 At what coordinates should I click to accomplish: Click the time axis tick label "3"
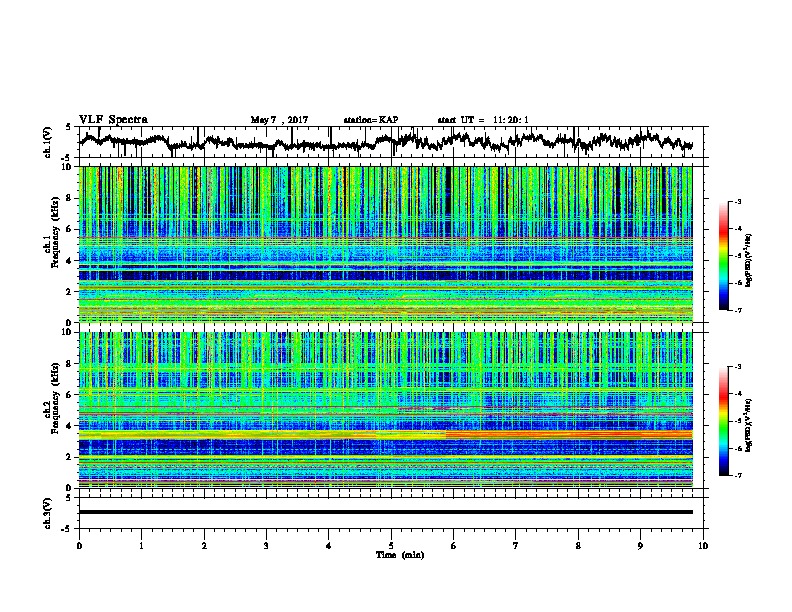point(266,546)
